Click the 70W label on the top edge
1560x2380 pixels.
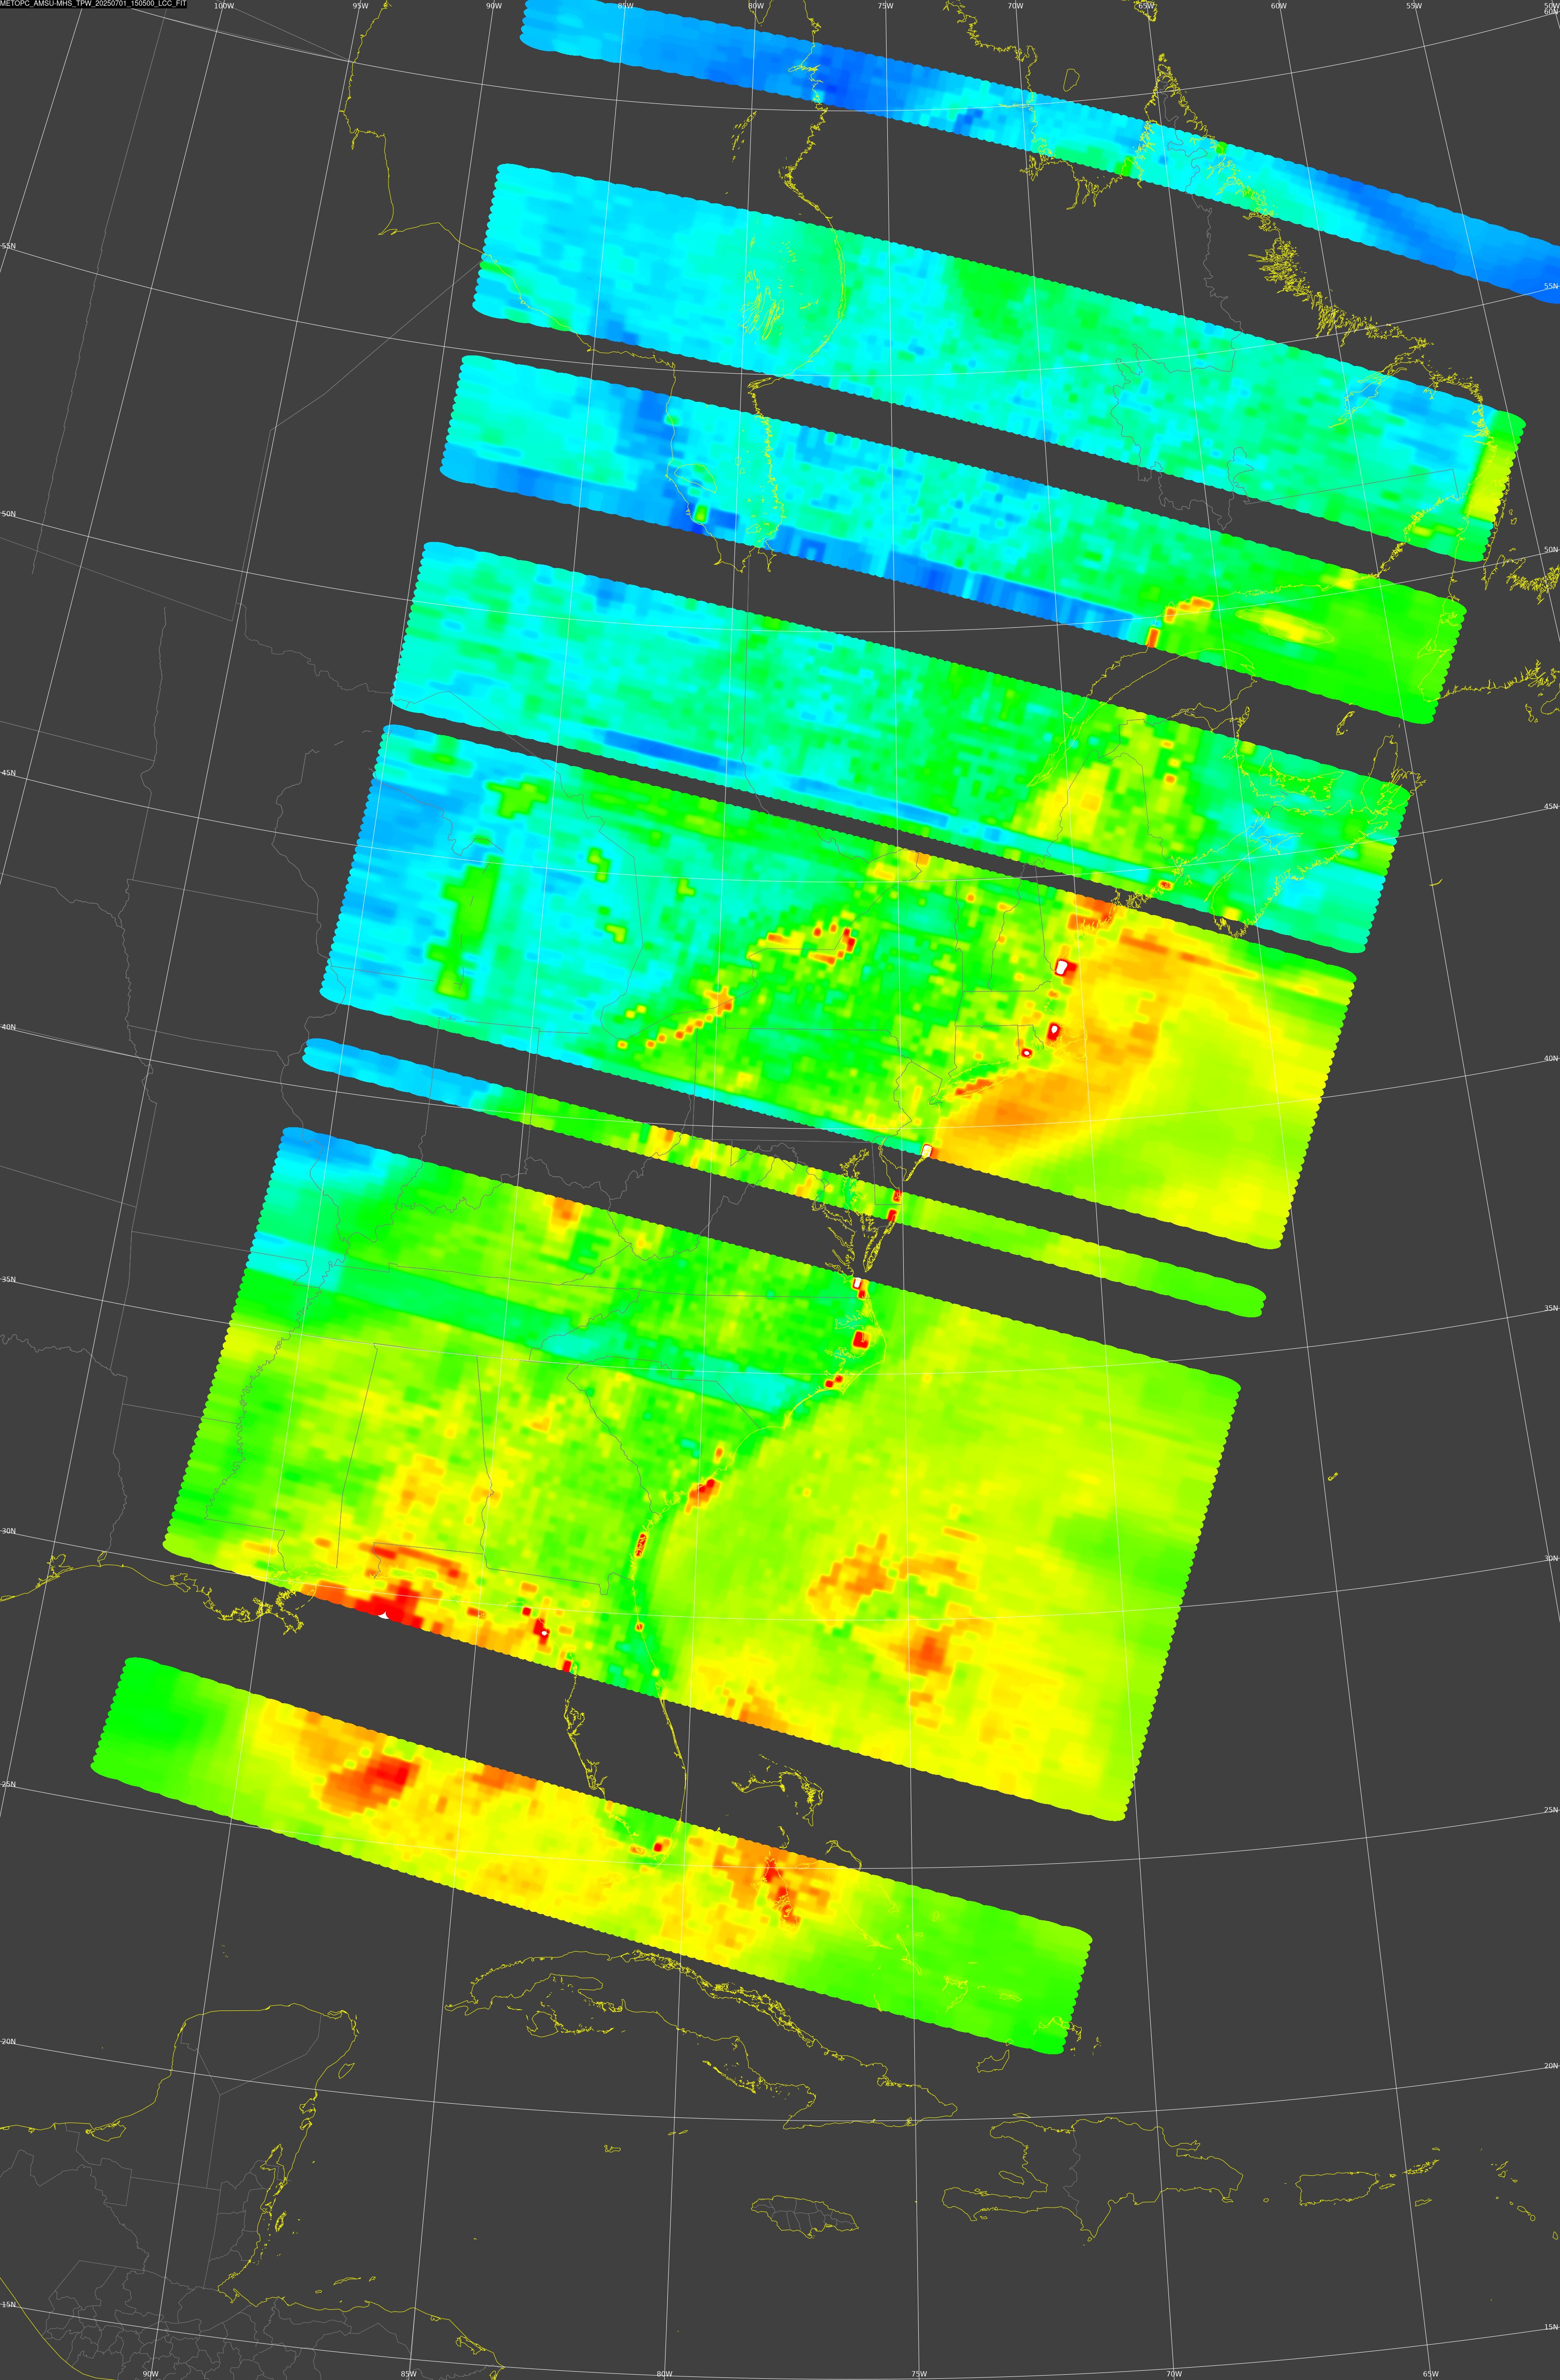coord(1016,6)
